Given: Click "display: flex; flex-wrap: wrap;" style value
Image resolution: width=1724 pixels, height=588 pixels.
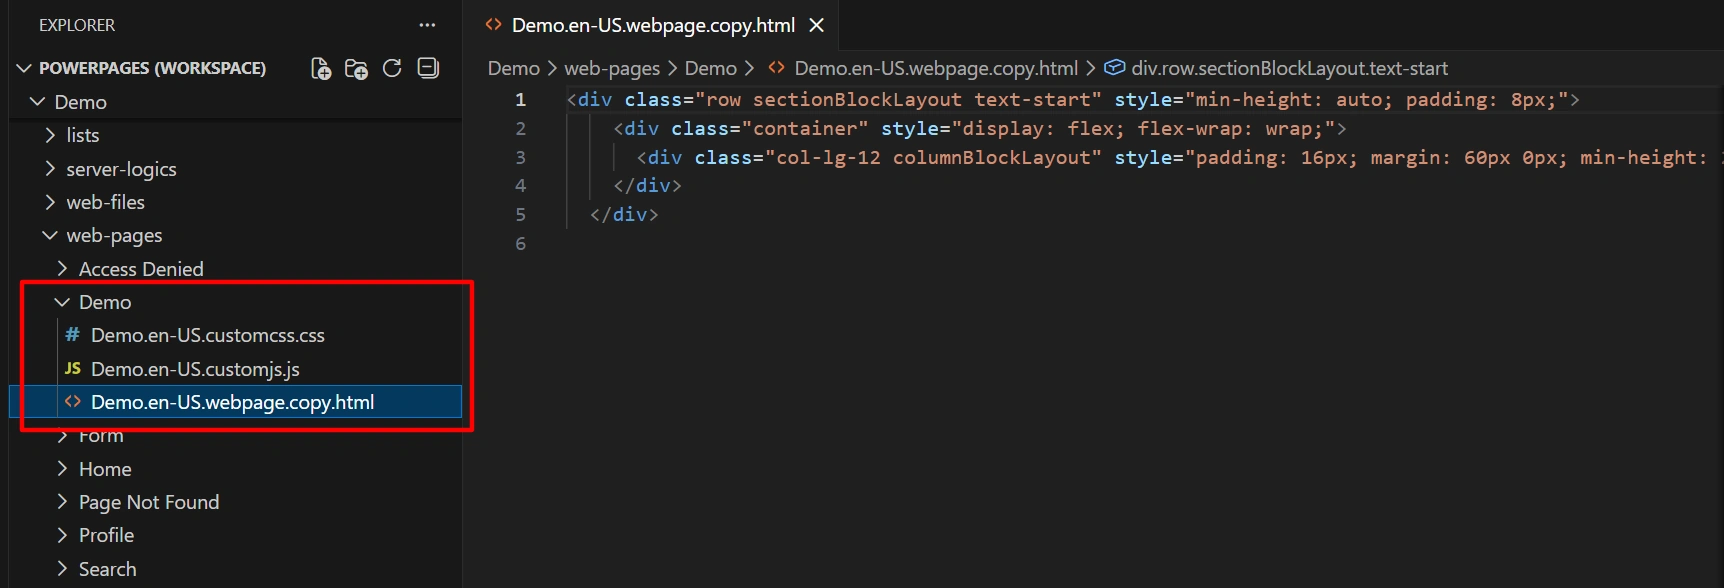Looking at the screenshot, I should [x=1143, y=128].
